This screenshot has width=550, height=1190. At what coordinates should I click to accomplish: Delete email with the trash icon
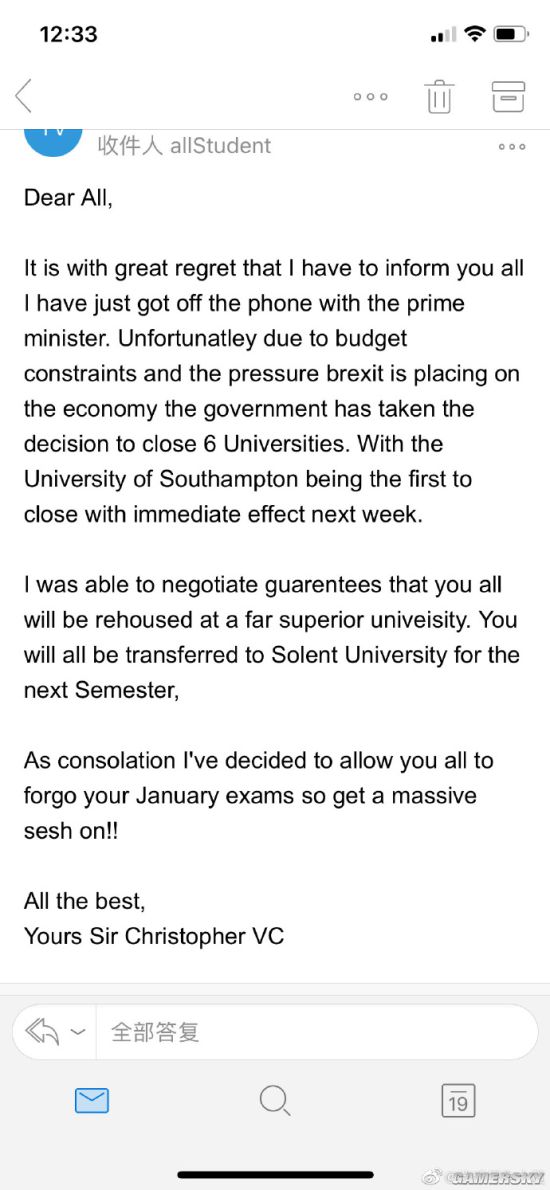point(439,96)
